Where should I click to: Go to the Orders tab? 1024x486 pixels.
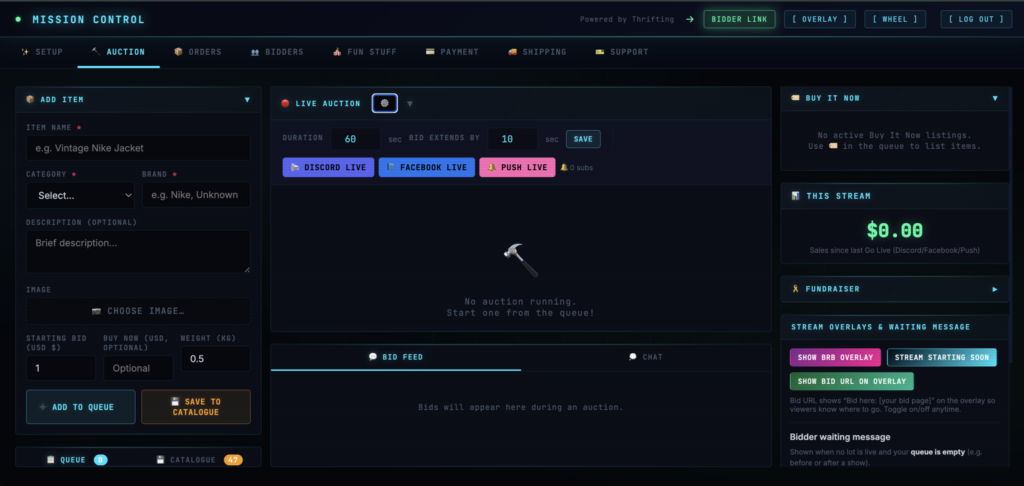[198, 52]
